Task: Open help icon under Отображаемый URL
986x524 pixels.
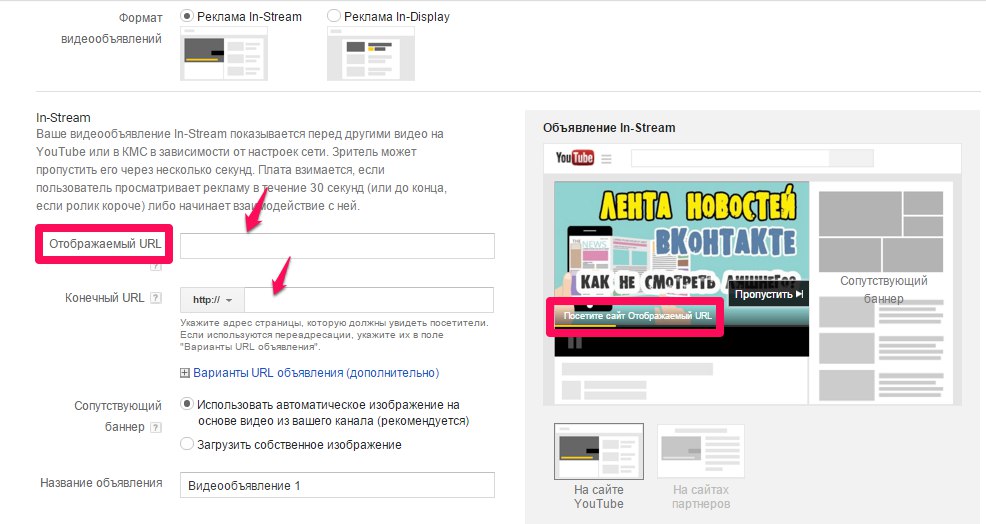Action: tap(156, 267)
